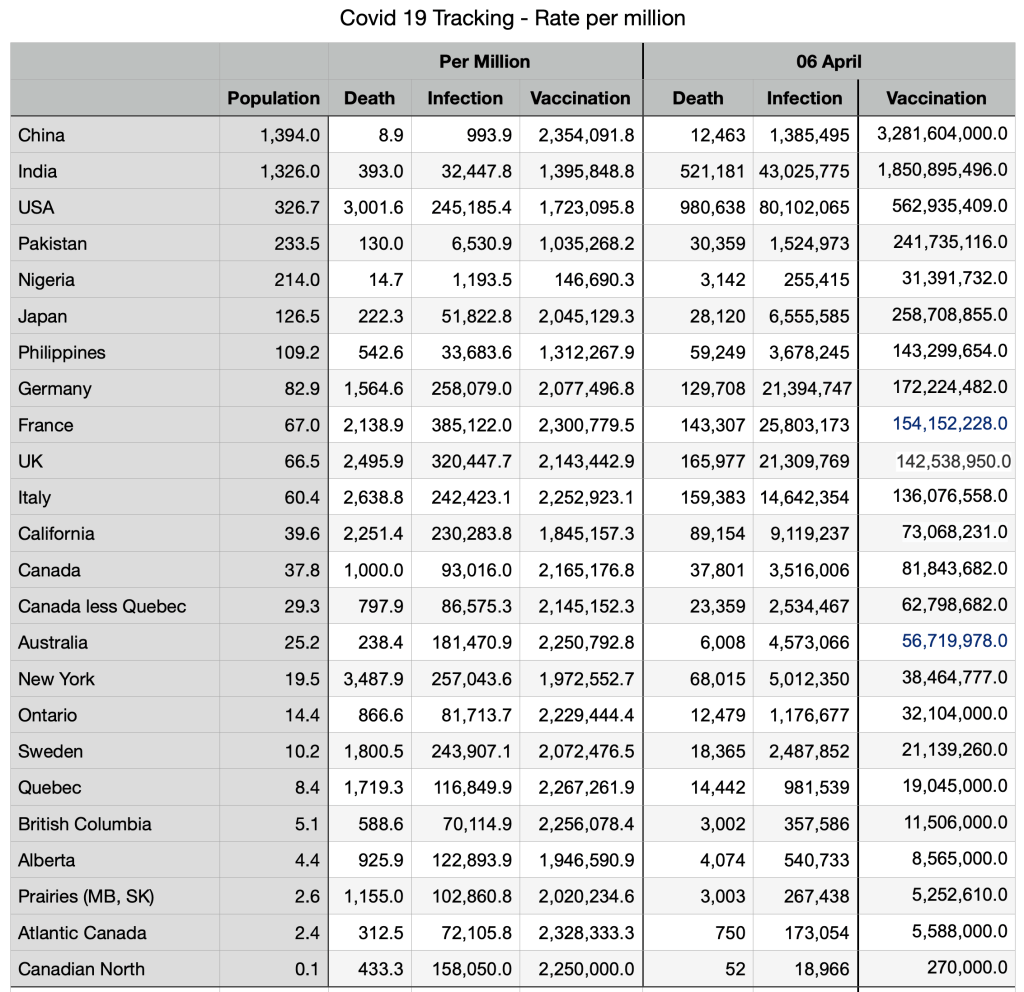The image size is (1024, 992).
Task: Click the Prairies (MB, SK) row label
Action: tap(86, 896)
